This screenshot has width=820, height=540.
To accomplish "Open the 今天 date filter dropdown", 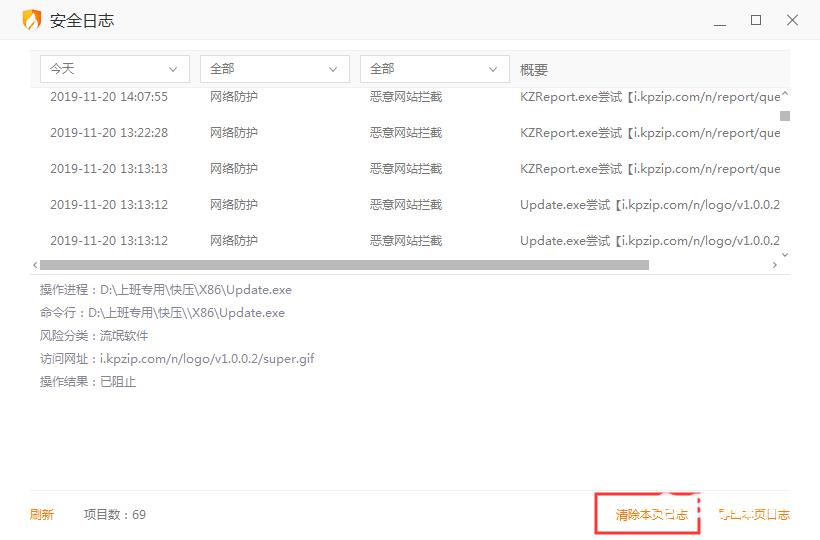I will pos(115,69).
